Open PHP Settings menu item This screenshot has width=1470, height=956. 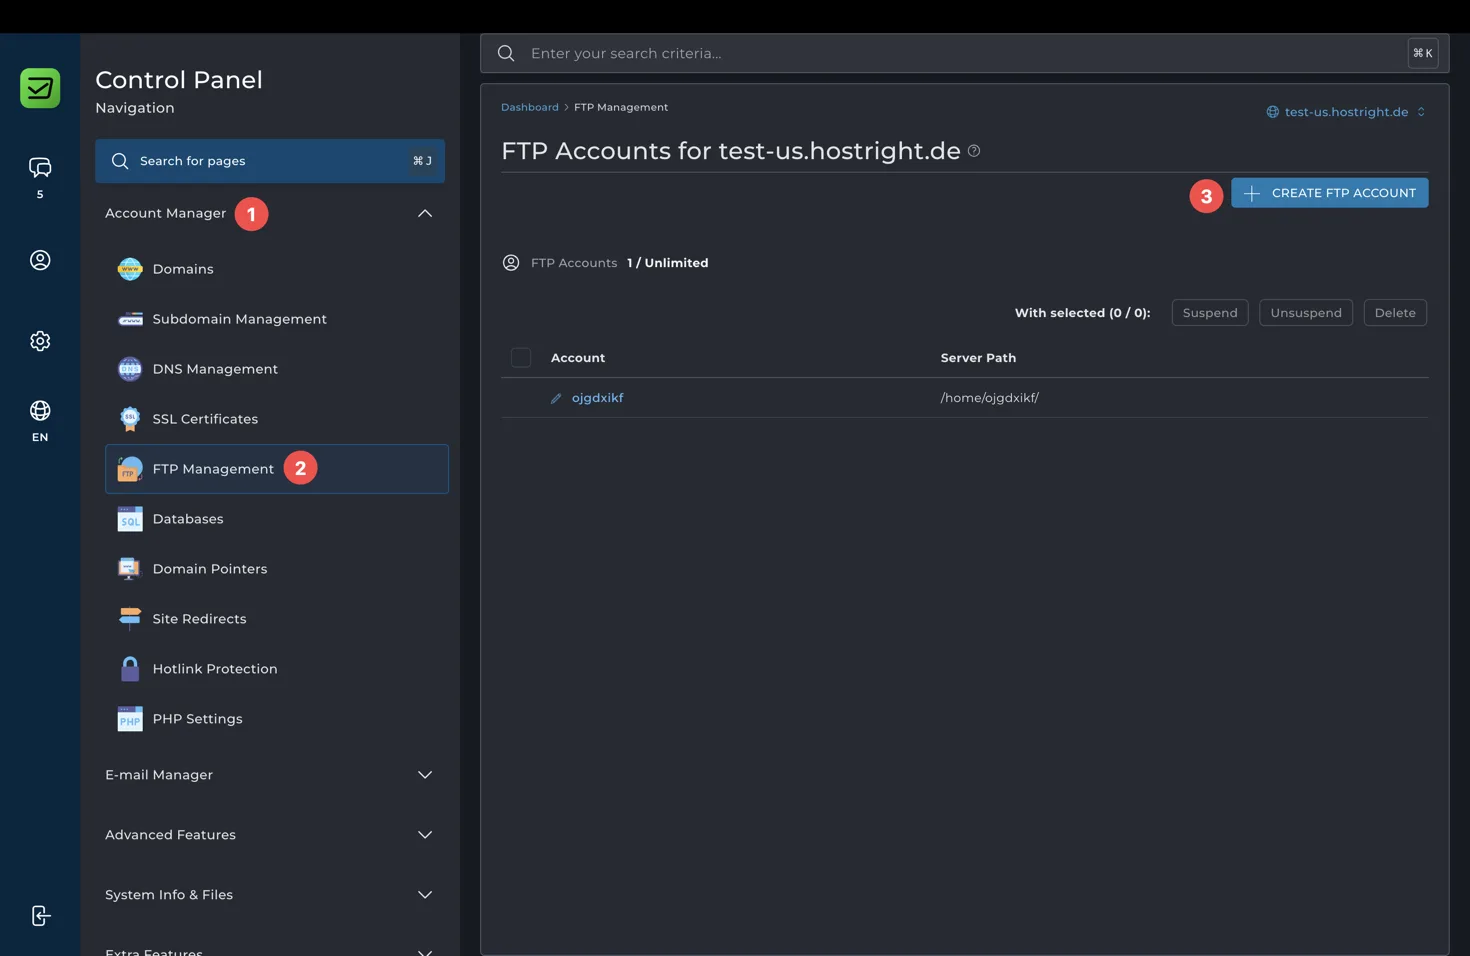277,719
